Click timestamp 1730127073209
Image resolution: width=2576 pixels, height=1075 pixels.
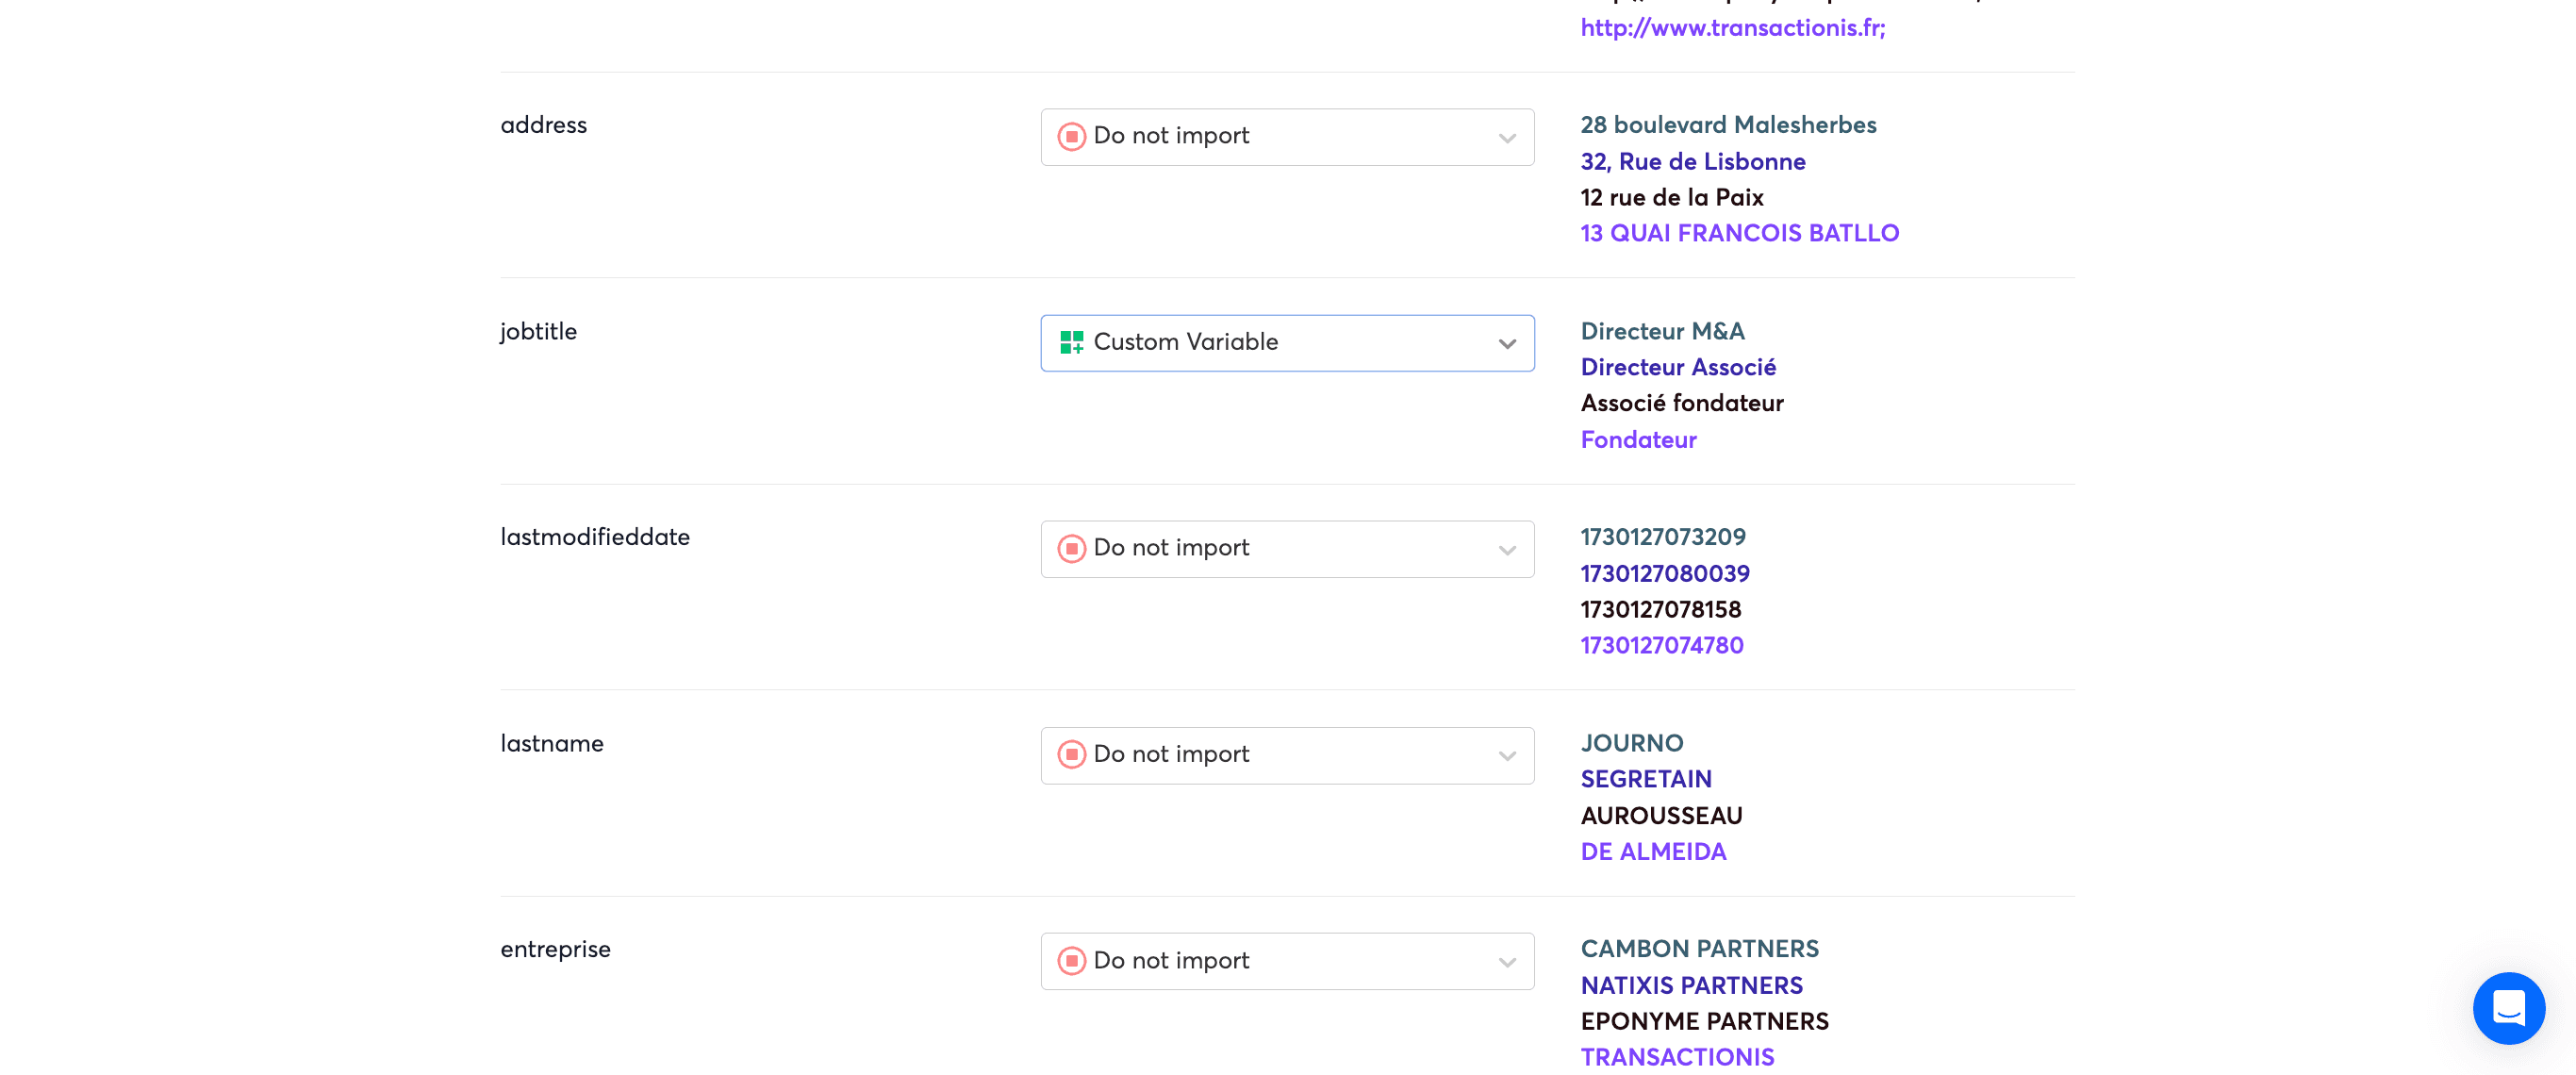tap(1662, 537)
